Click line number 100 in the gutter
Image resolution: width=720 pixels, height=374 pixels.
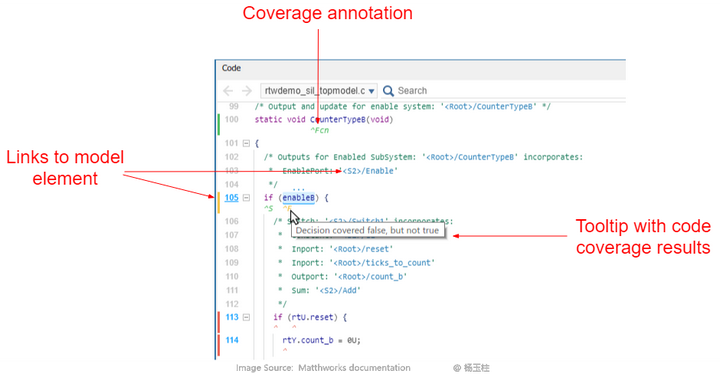click(x=232, y=119)
